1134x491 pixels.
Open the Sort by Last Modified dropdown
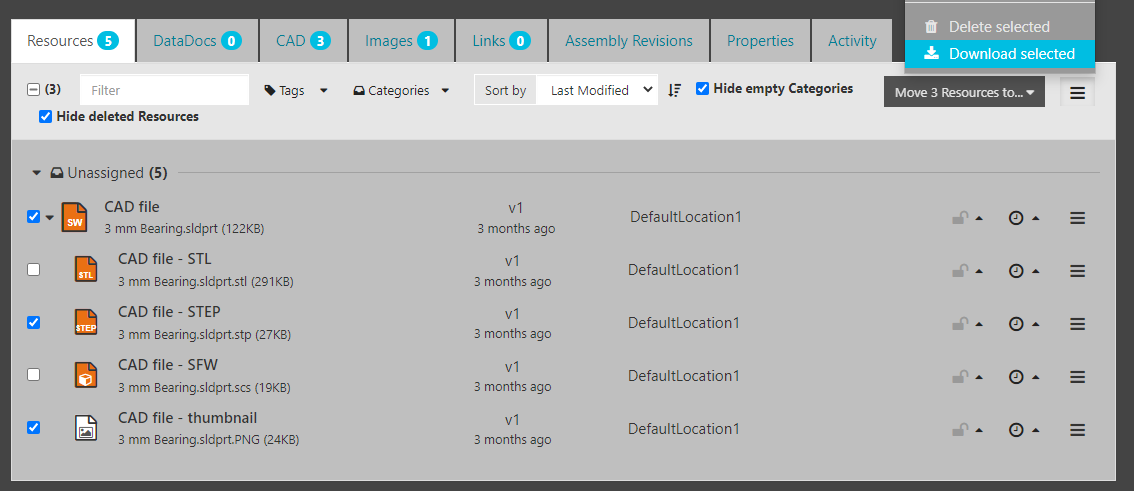[596, 90]
